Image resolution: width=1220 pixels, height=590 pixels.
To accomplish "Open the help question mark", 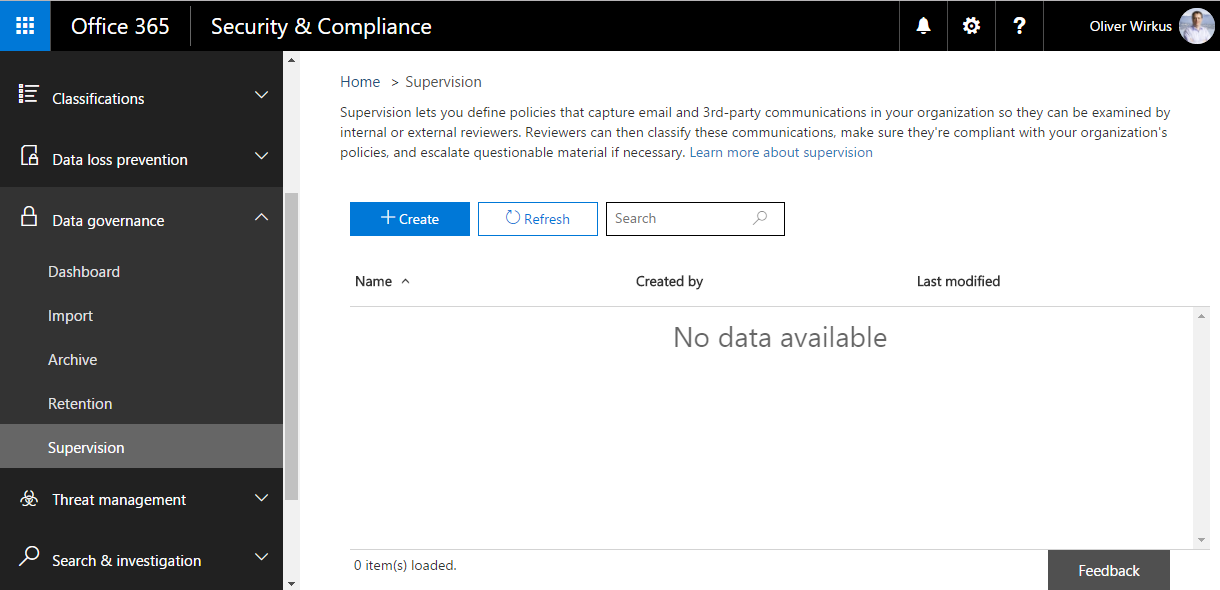I will point(1019,26).
